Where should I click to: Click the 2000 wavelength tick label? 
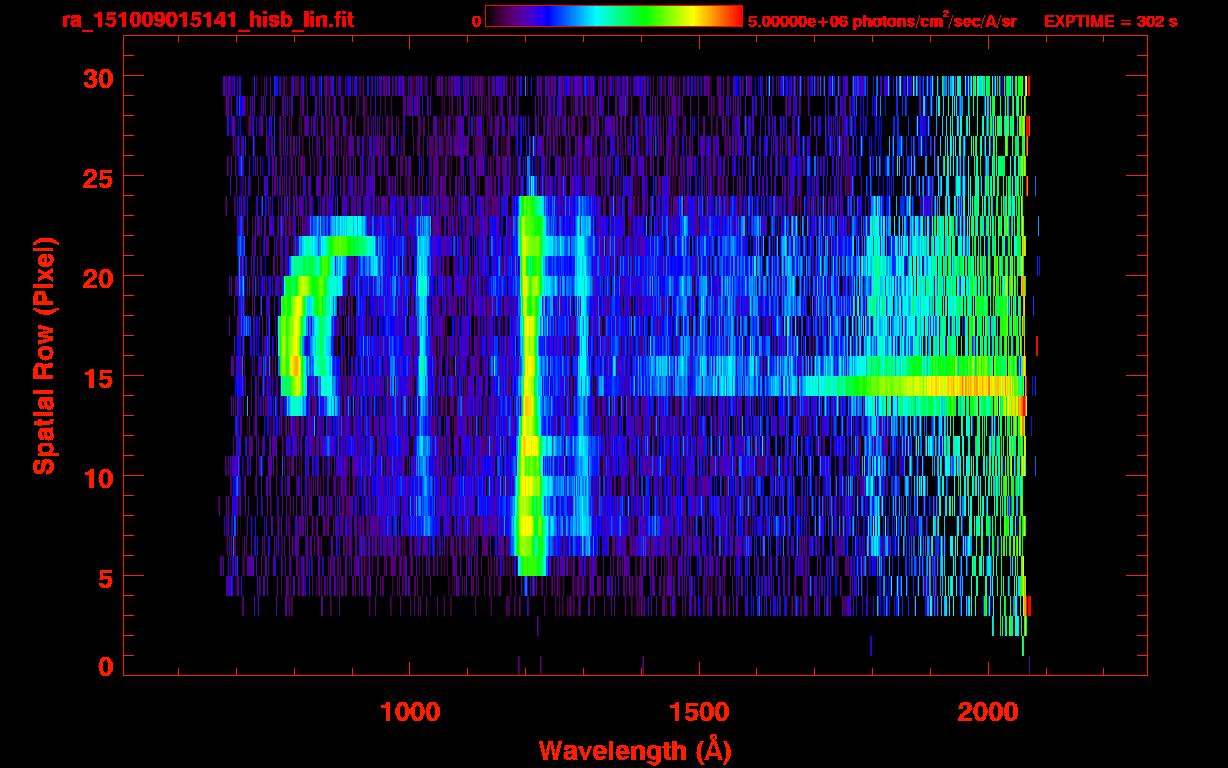pyautogui.click(x=987, y=712)
